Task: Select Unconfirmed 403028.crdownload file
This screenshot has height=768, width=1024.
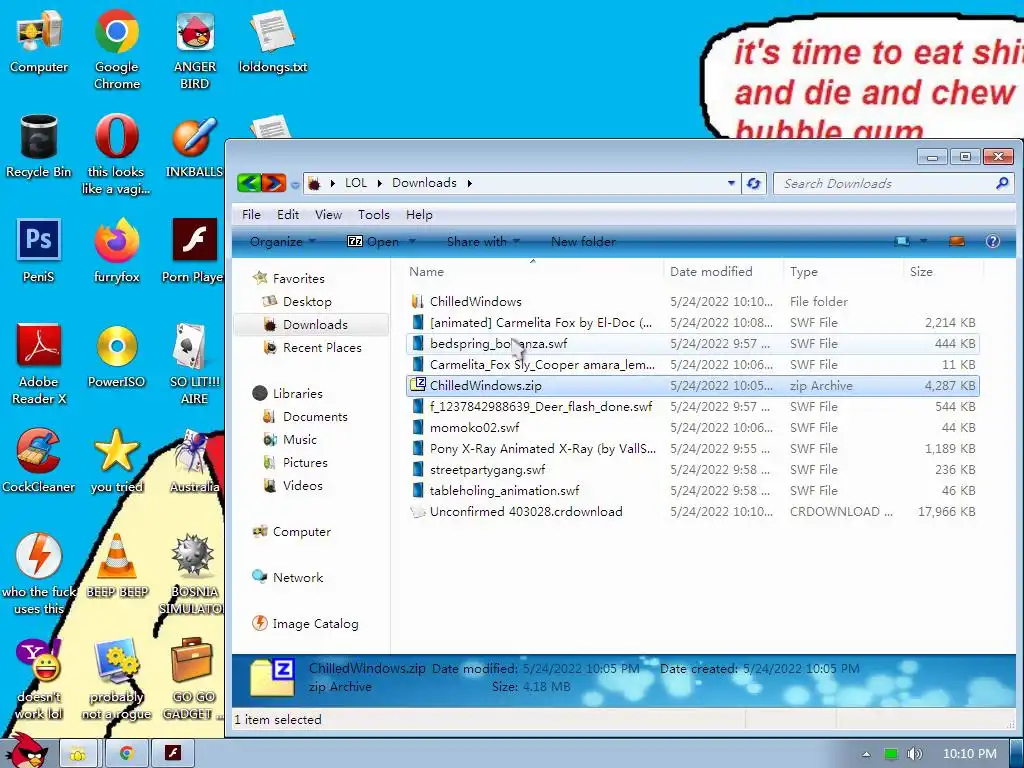Action: click(x=692, y=512)
